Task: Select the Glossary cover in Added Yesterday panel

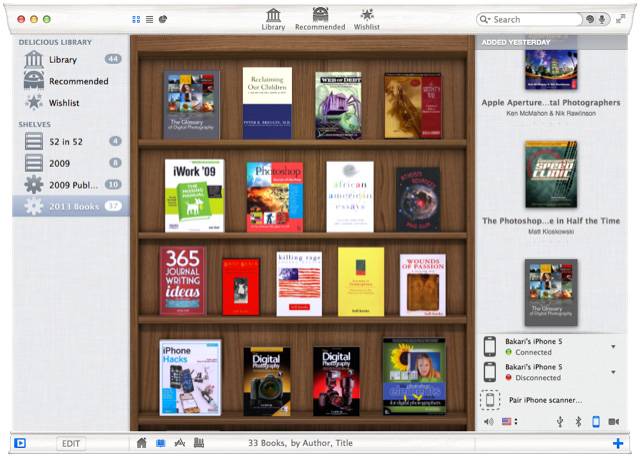Action: 551,292
